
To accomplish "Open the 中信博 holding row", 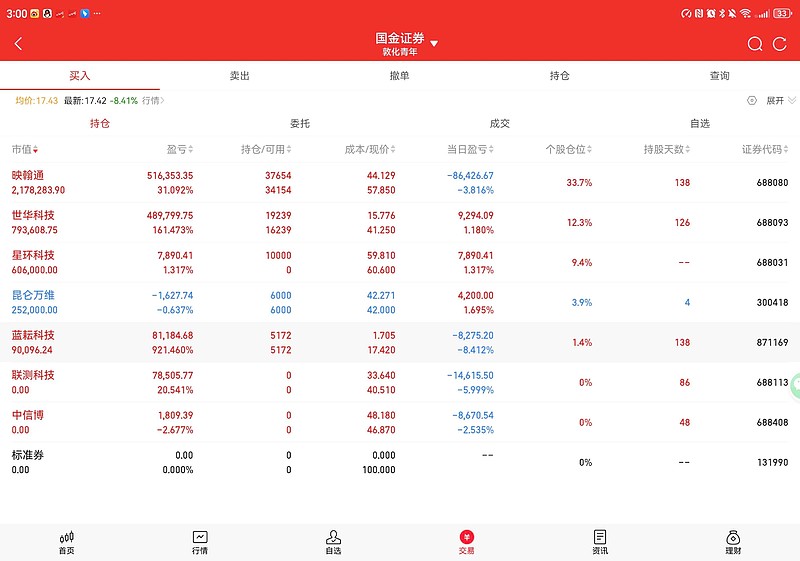I will 400,422.
